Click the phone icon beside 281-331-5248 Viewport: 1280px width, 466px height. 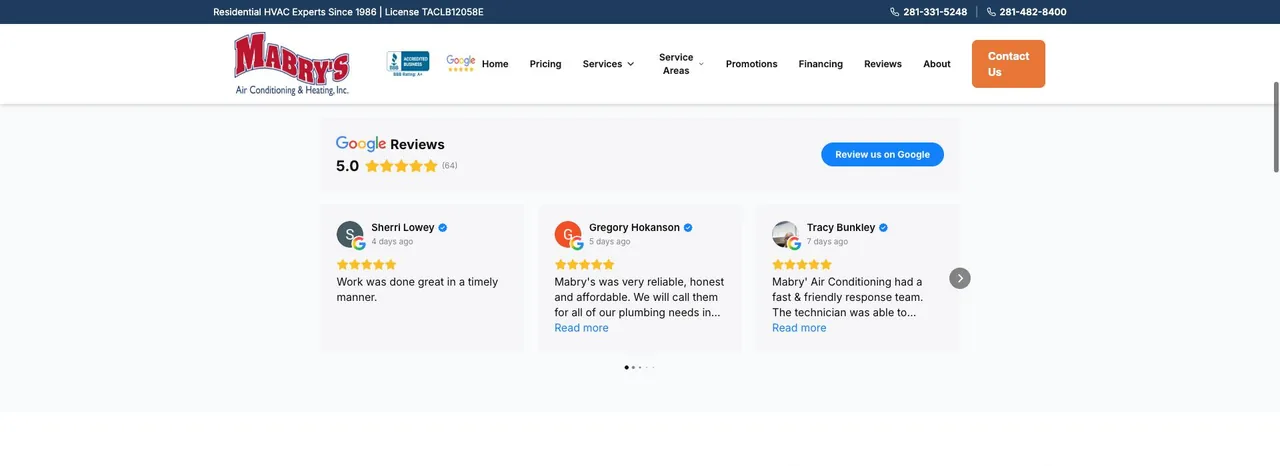click(895, 12)
